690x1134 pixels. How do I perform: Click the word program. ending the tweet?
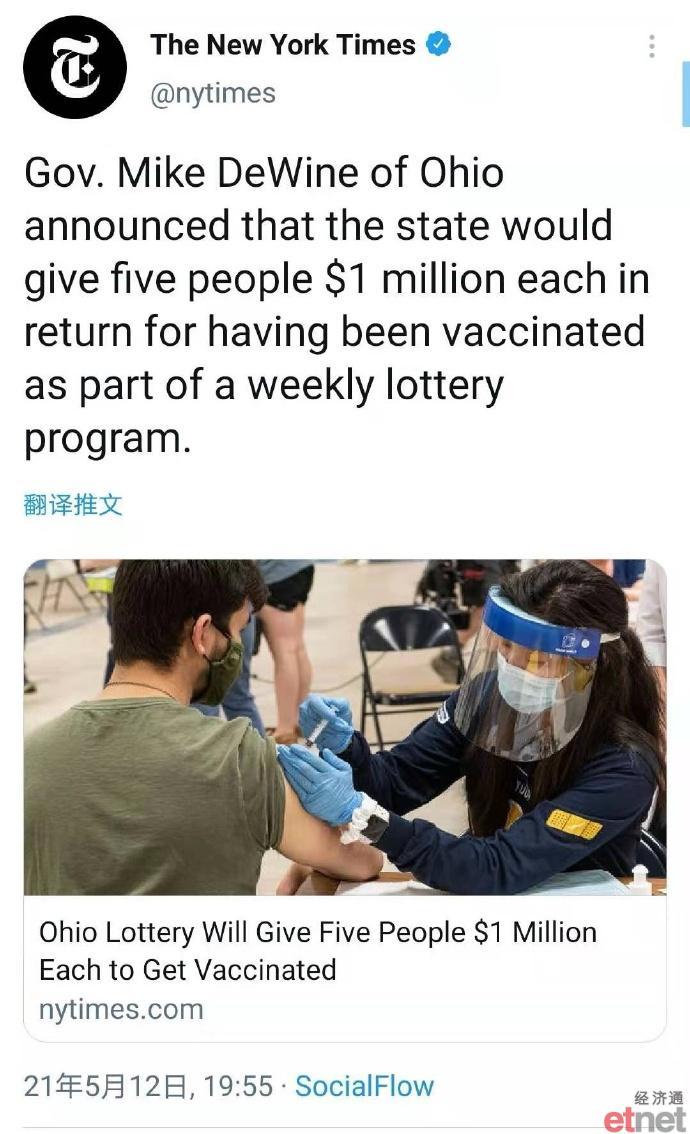pos(108,439)
